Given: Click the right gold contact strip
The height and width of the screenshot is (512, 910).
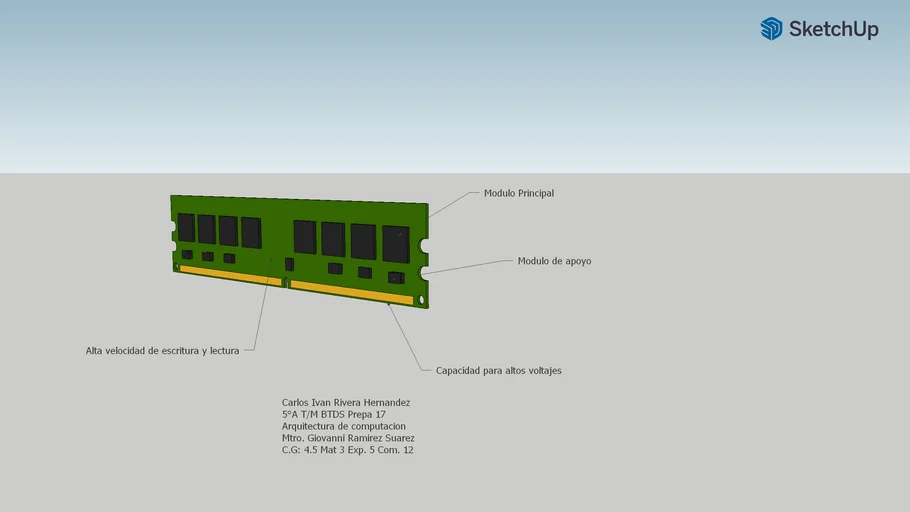Looking at the screenshot, I should click(x=351, y=292).
